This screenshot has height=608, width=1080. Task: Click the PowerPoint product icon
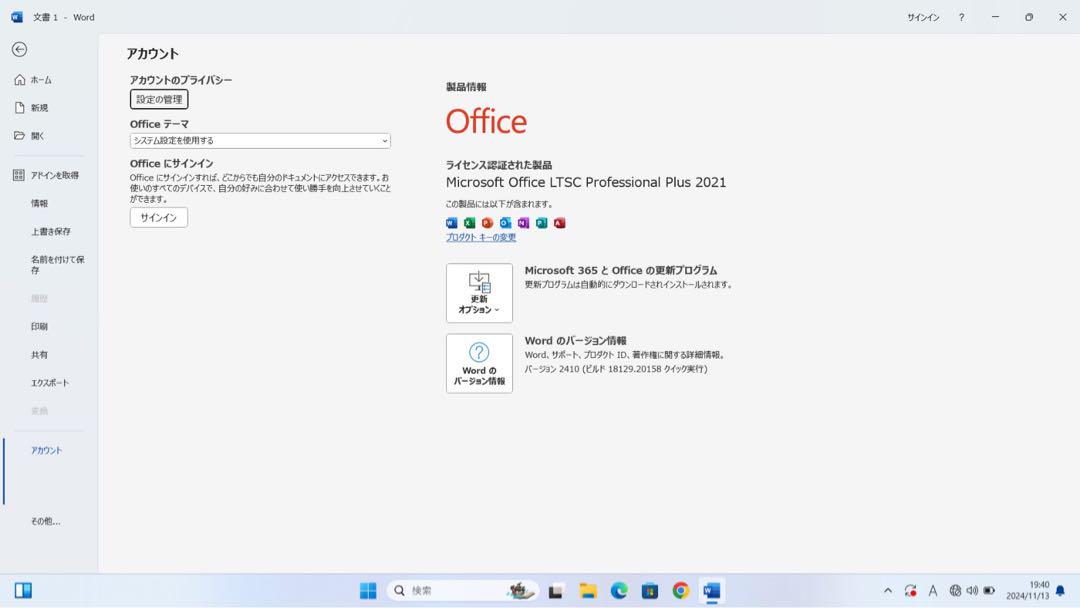pyautogui.click(x=488, y=223)
